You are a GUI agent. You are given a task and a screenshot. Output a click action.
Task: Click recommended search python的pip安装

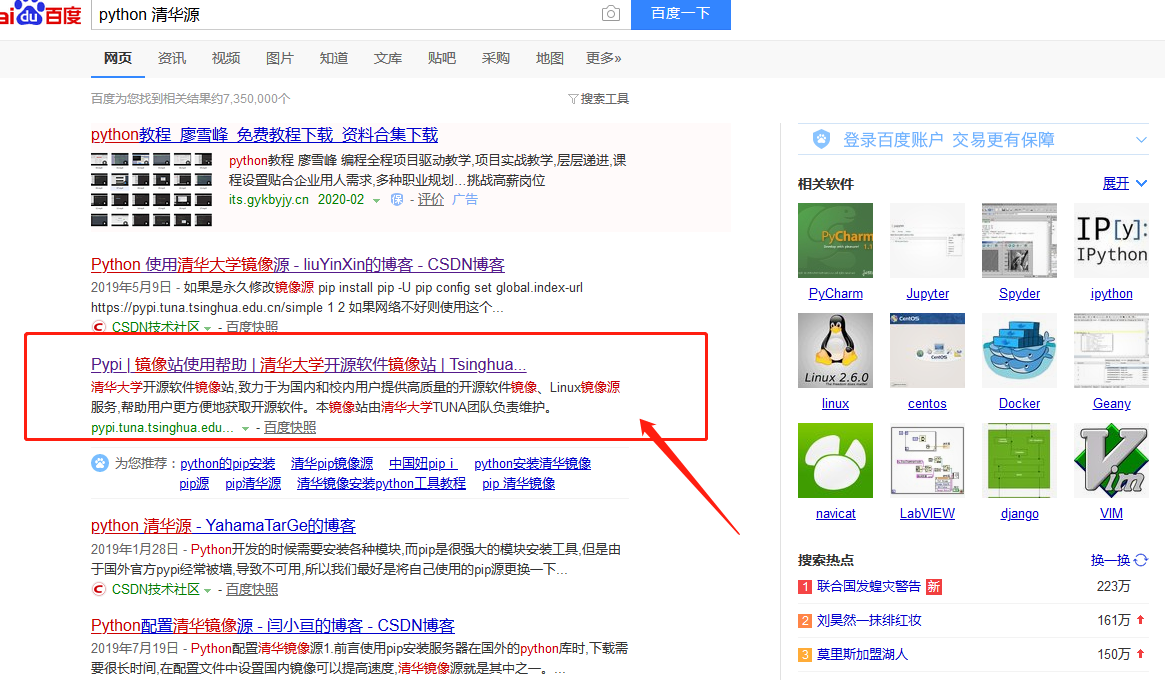(x=227, y=463)
